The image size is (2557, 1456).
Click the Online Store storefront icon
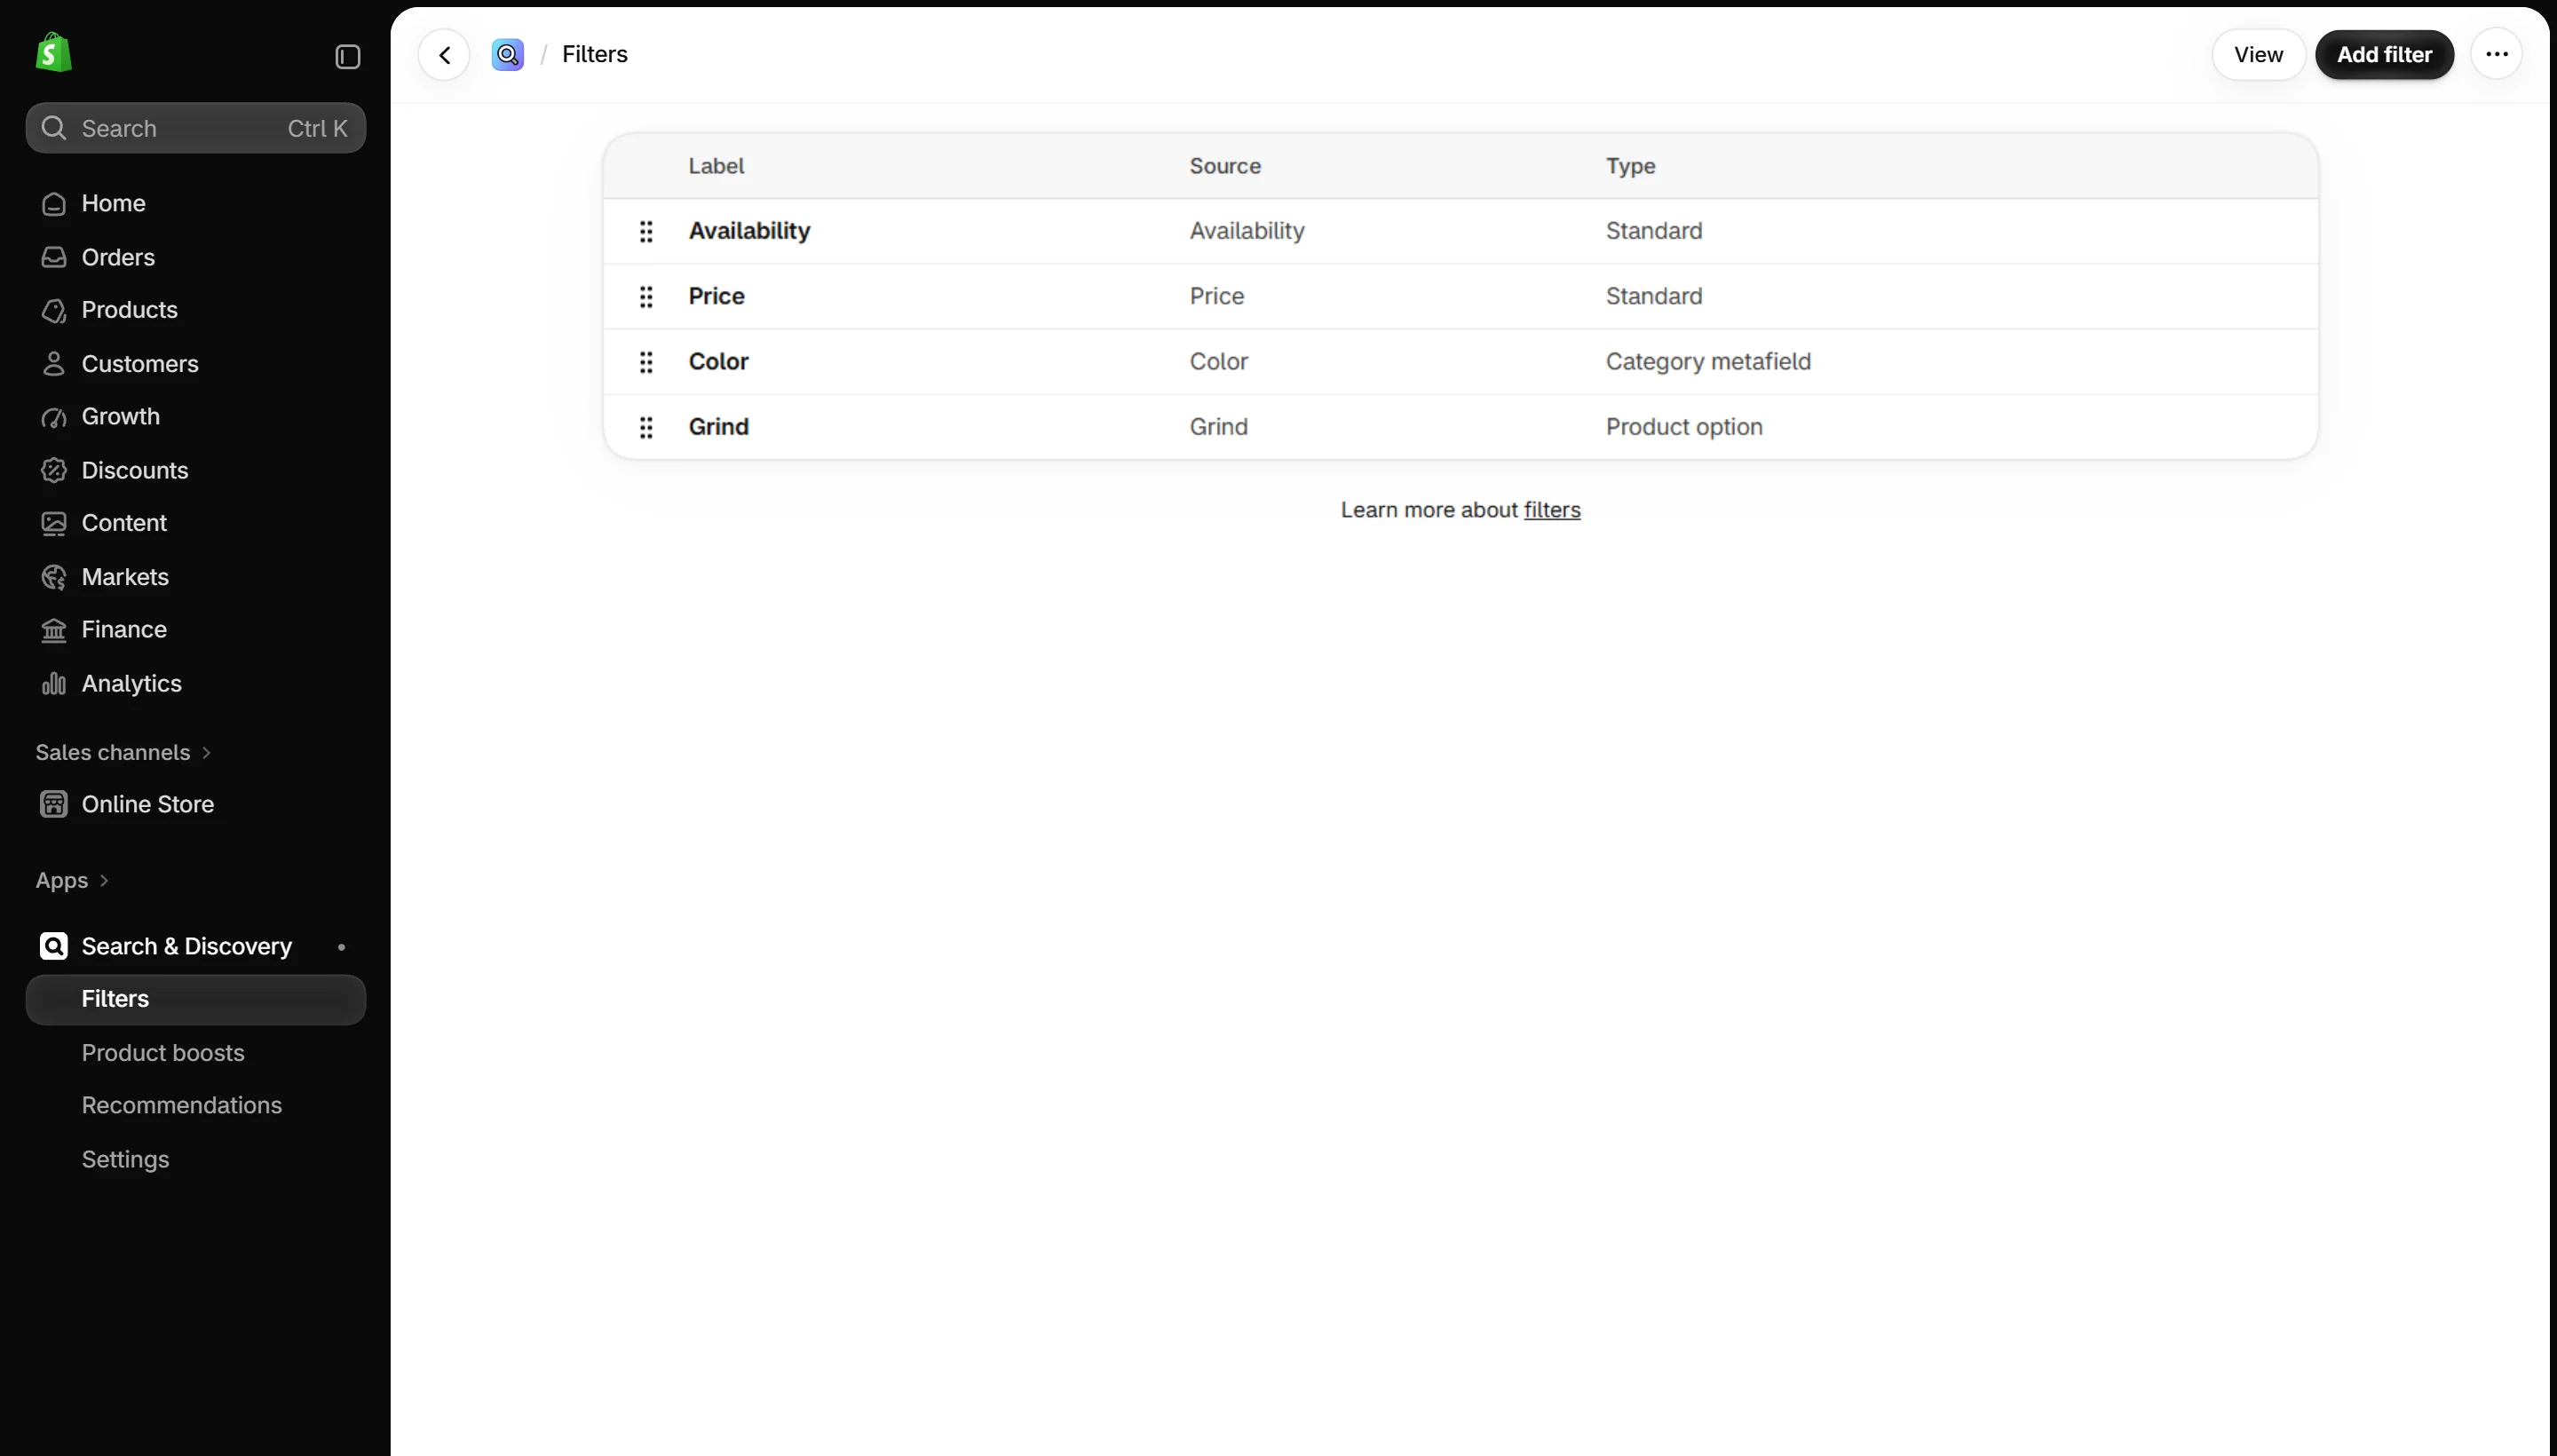click(54, 804)
